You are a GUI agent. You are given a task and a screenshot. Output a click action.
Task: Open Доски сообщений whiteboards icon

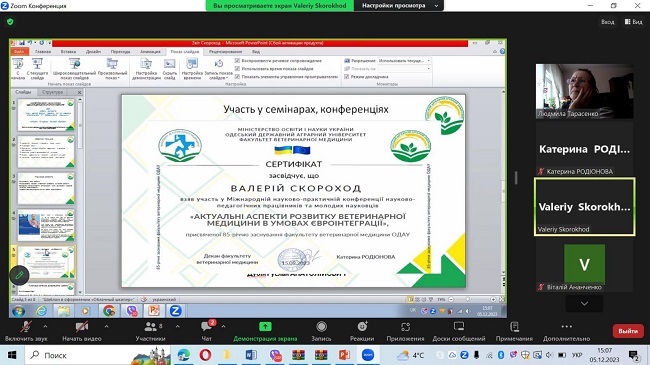coord(459,327)
